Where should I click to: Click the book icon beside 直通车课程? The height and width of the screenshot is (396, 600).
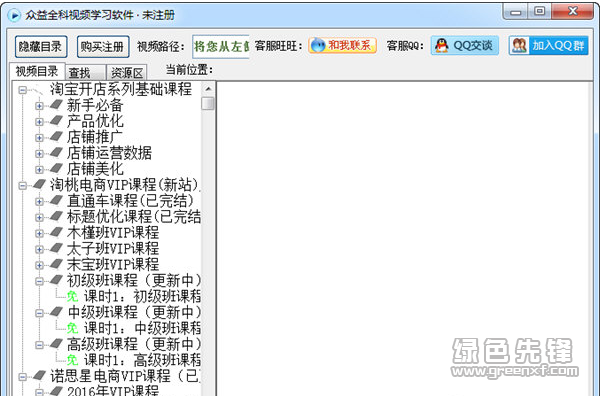click(x=56, y=200)
